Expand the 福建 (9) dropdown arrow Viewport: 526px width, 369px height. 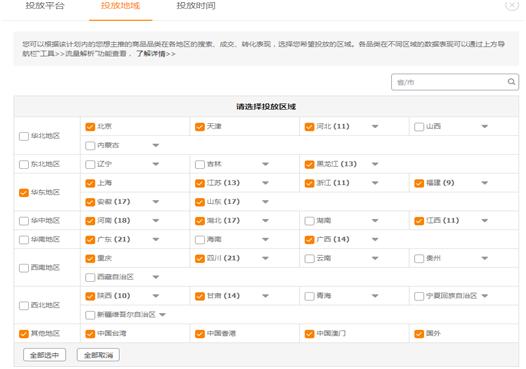click(485, 183)
